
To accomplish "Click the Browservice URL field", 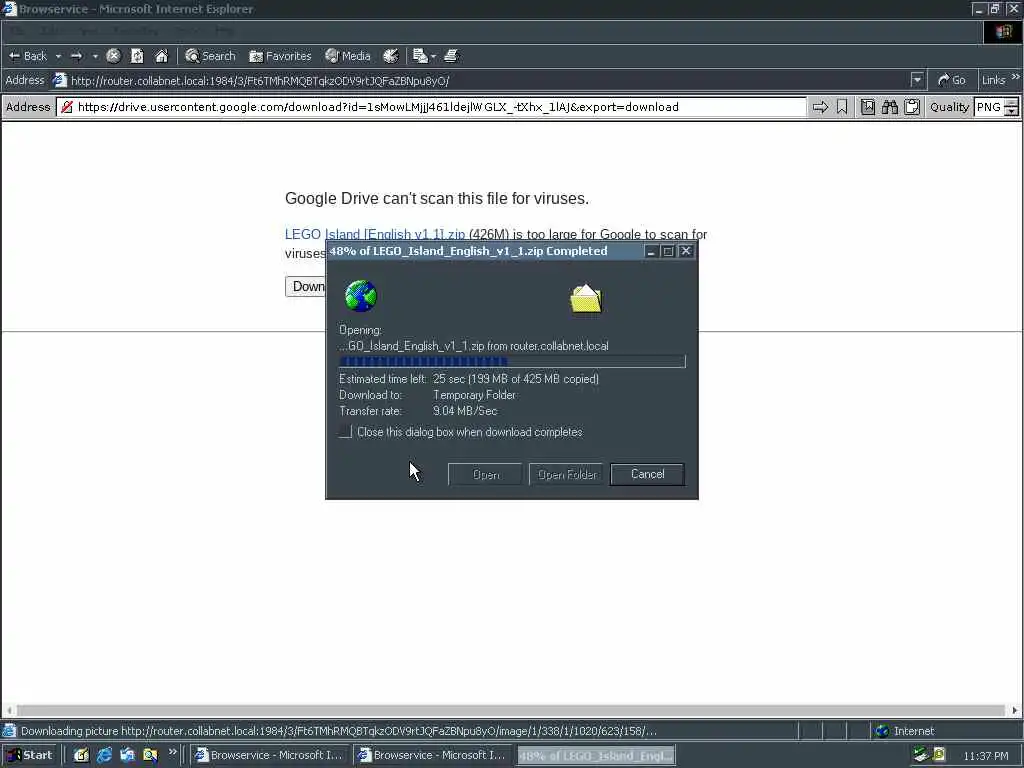I will click(x=431, y=107).
